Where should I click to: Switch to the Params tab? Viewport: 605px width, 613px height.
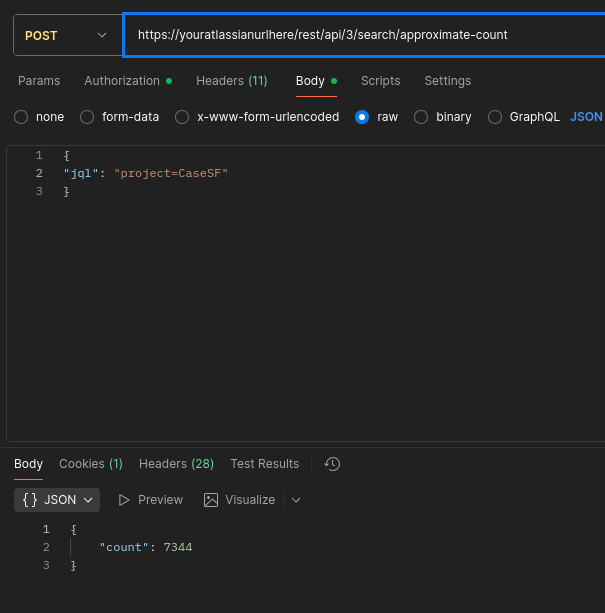click(x=39, y=81)
